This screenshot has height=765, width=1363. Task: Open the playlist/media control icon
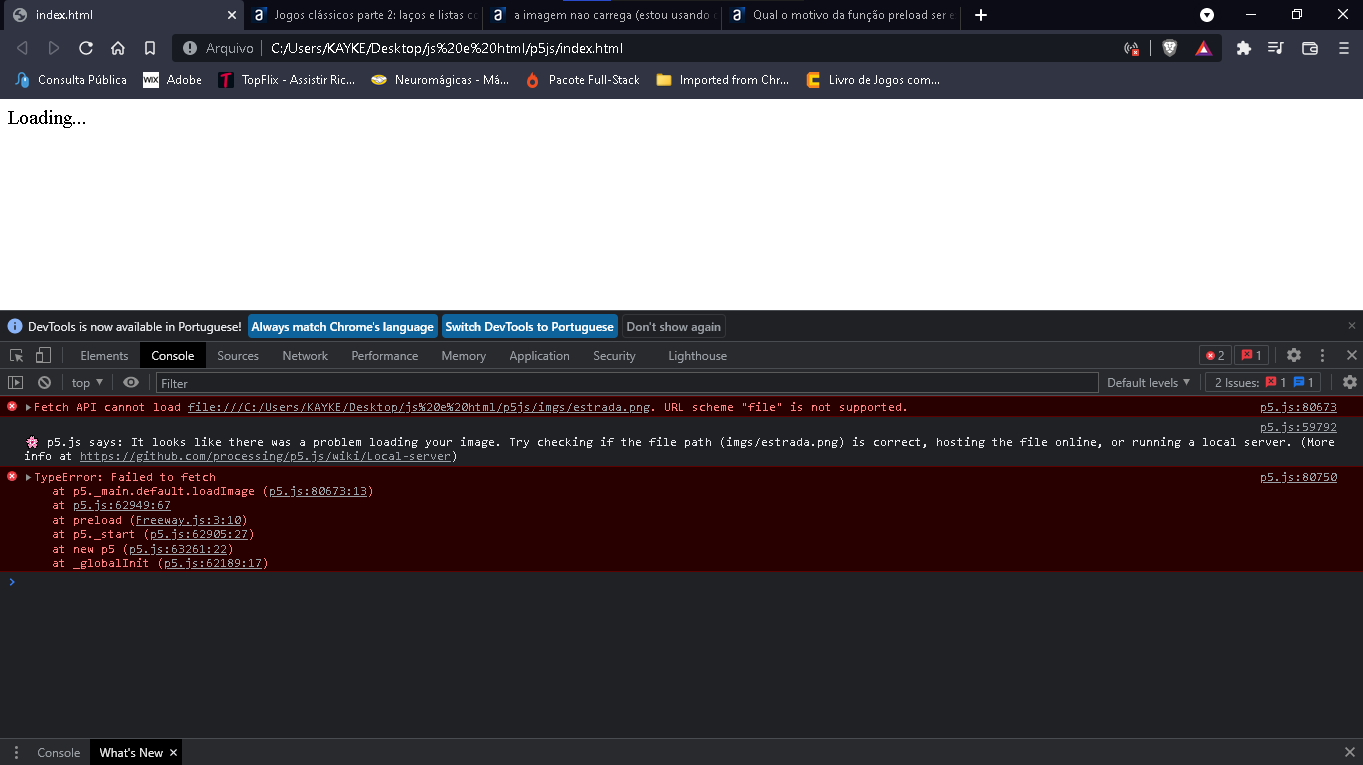(1275, 48)
